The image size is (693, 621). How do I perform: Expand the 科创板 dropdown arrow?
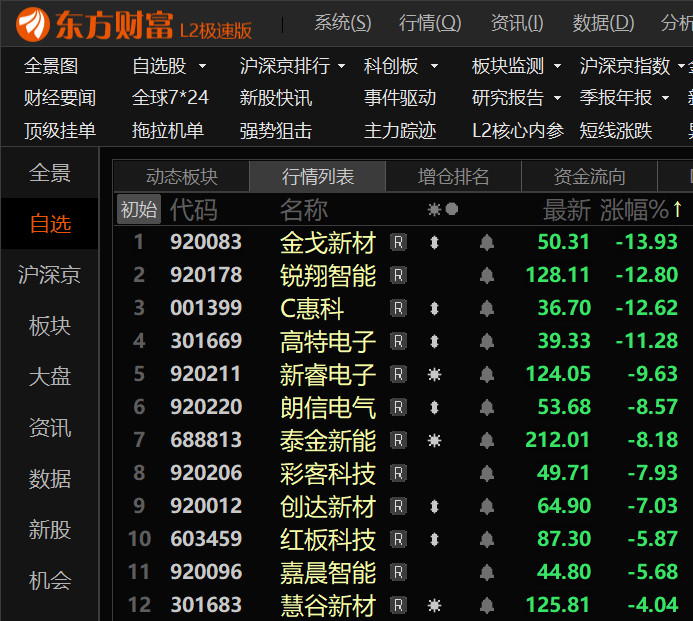434,66
